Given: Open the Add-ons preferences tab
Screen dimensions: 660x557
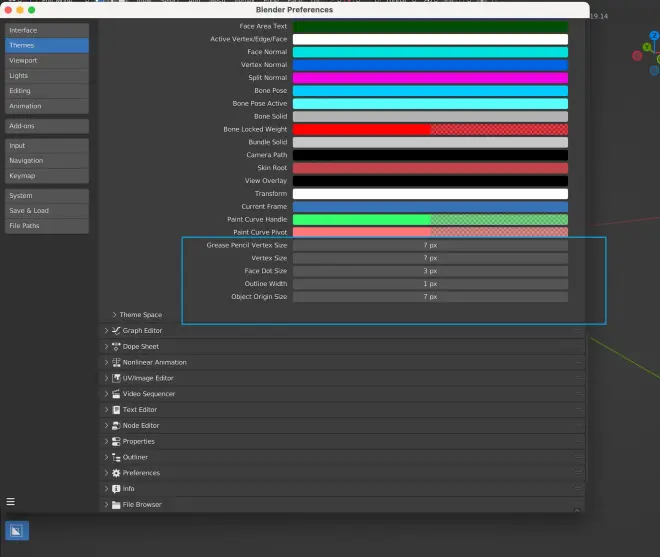Looking at the screenshot, I should [46, 126].
